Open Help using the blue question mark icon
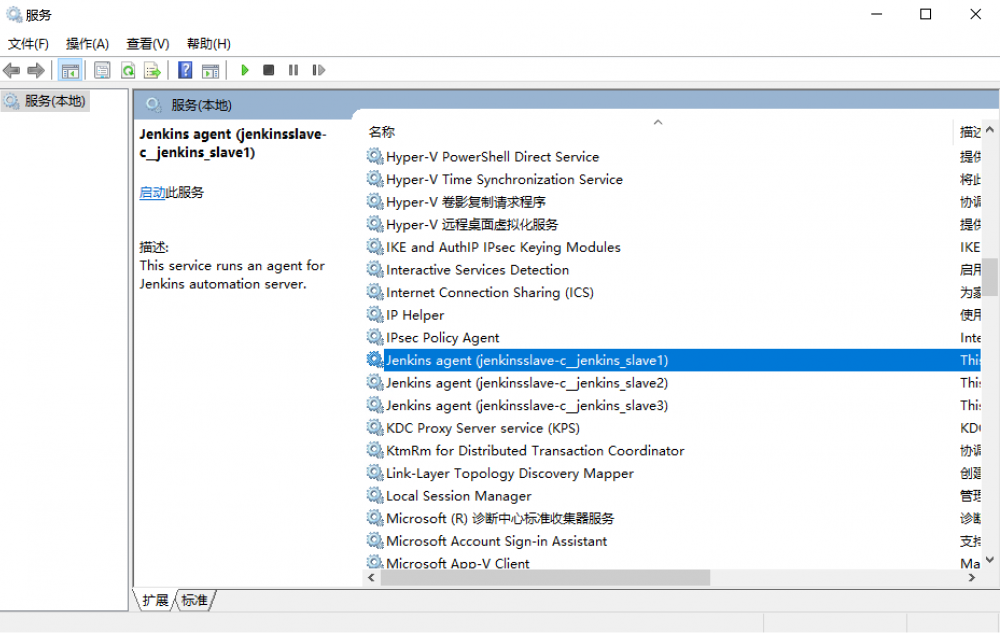Screen dimensions: 1000x633 (185, 70)
